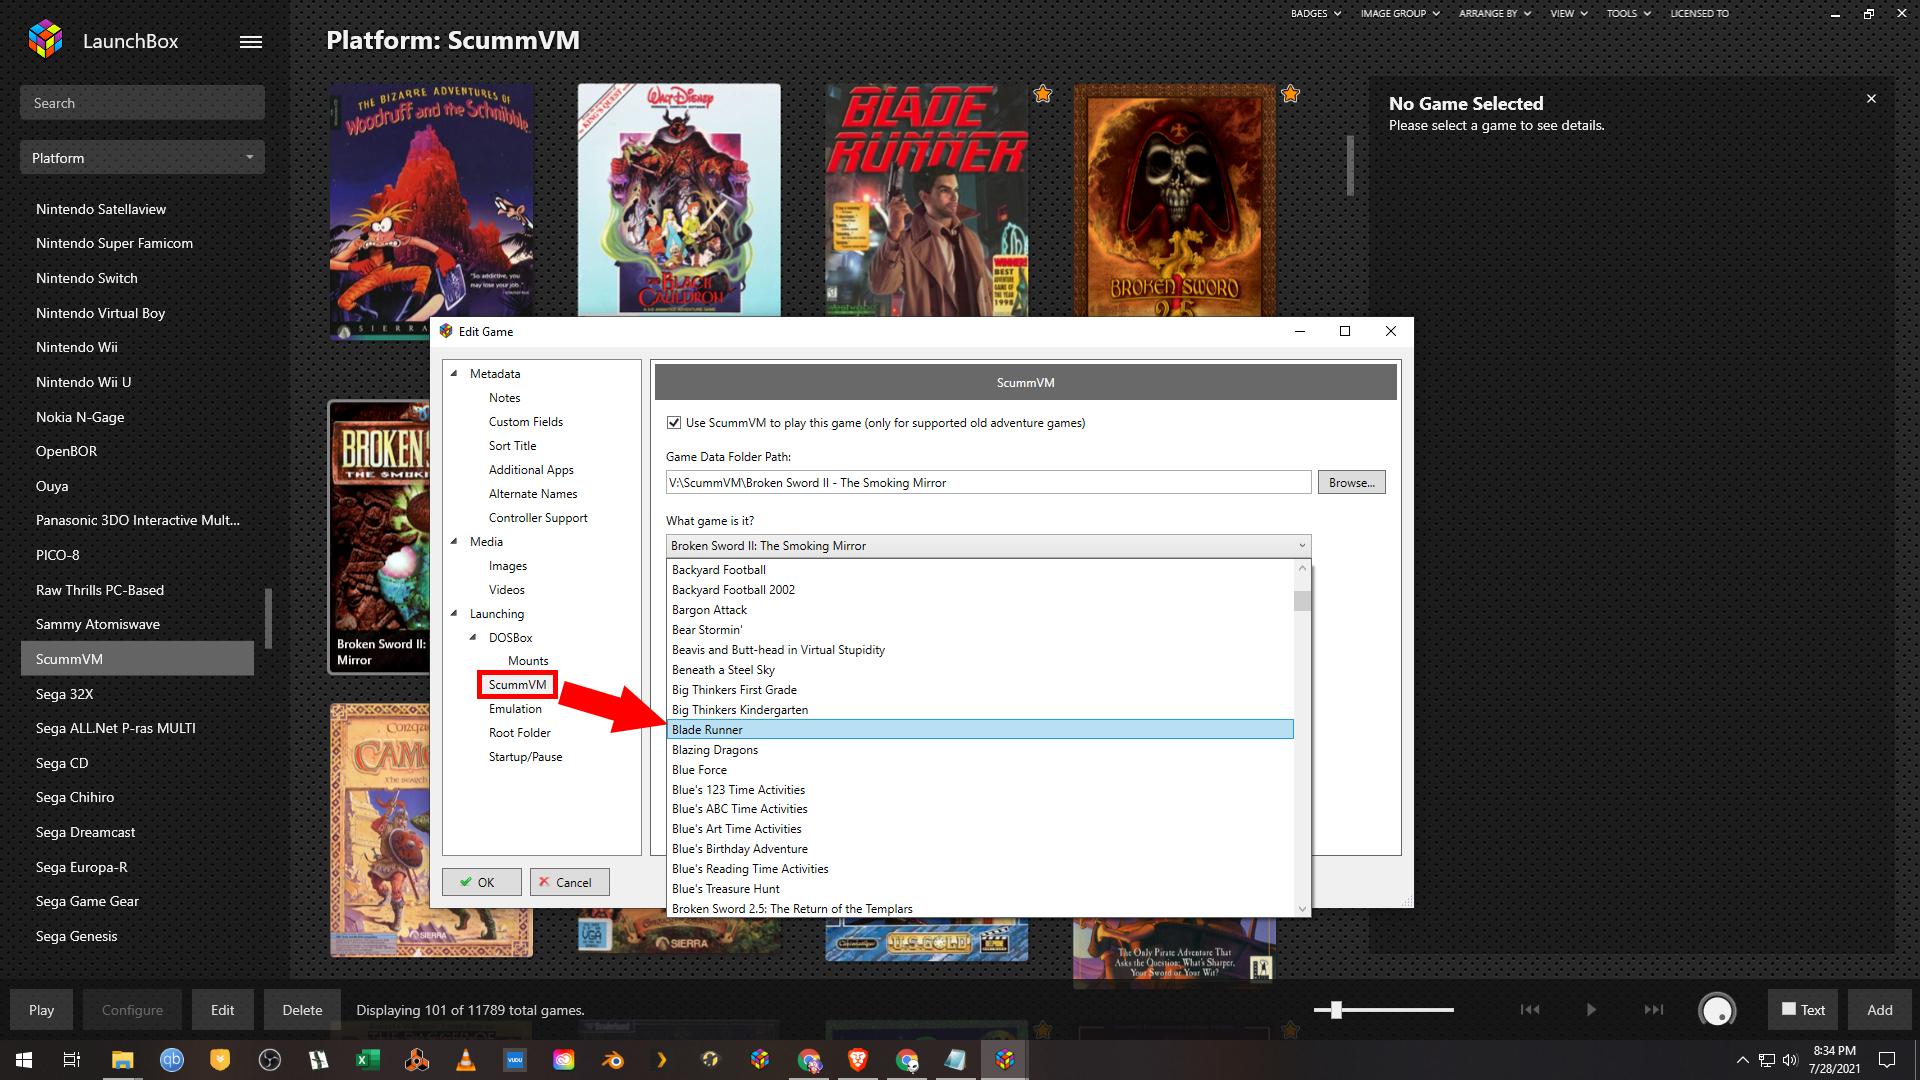This screenshot has width=1920, height=1080.
Task: Launch Adobe Creative Cloud from taskbar
Action: point(564,1060)
